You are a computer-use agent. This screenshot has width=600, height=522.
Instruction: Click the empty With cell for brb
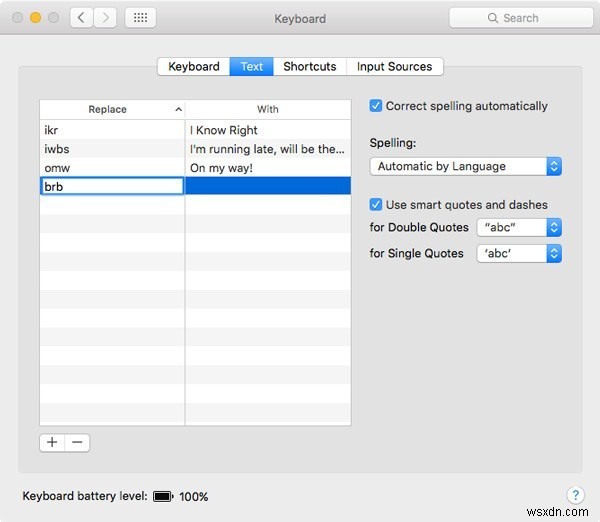pyautogui.click(x=268, y=186)
